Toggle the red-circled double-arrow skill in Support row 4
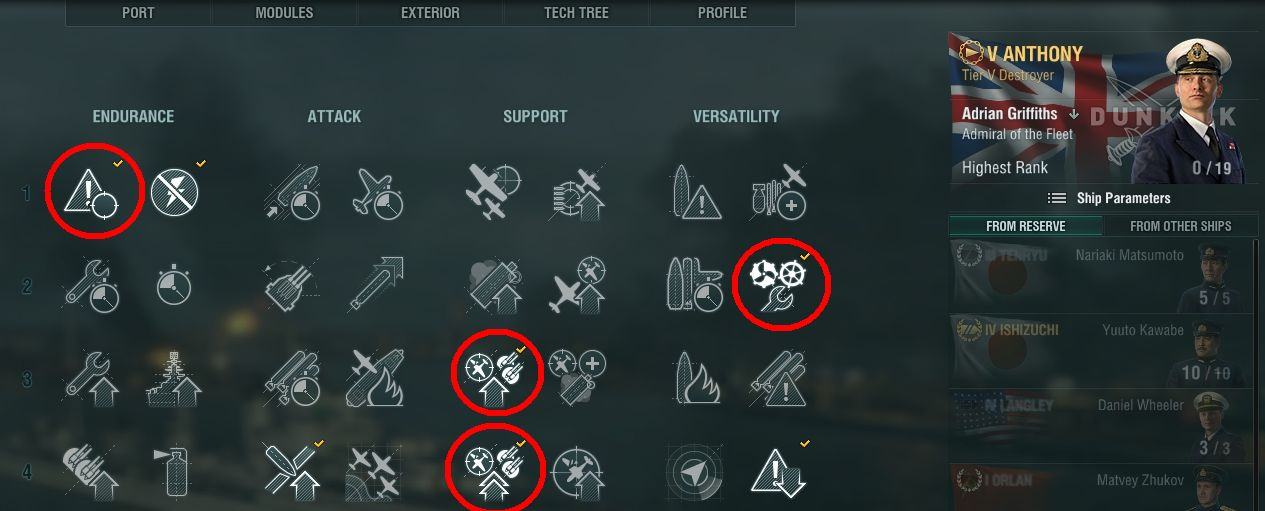This screenshot has height=511, width=1265. [x=497, y=470]
